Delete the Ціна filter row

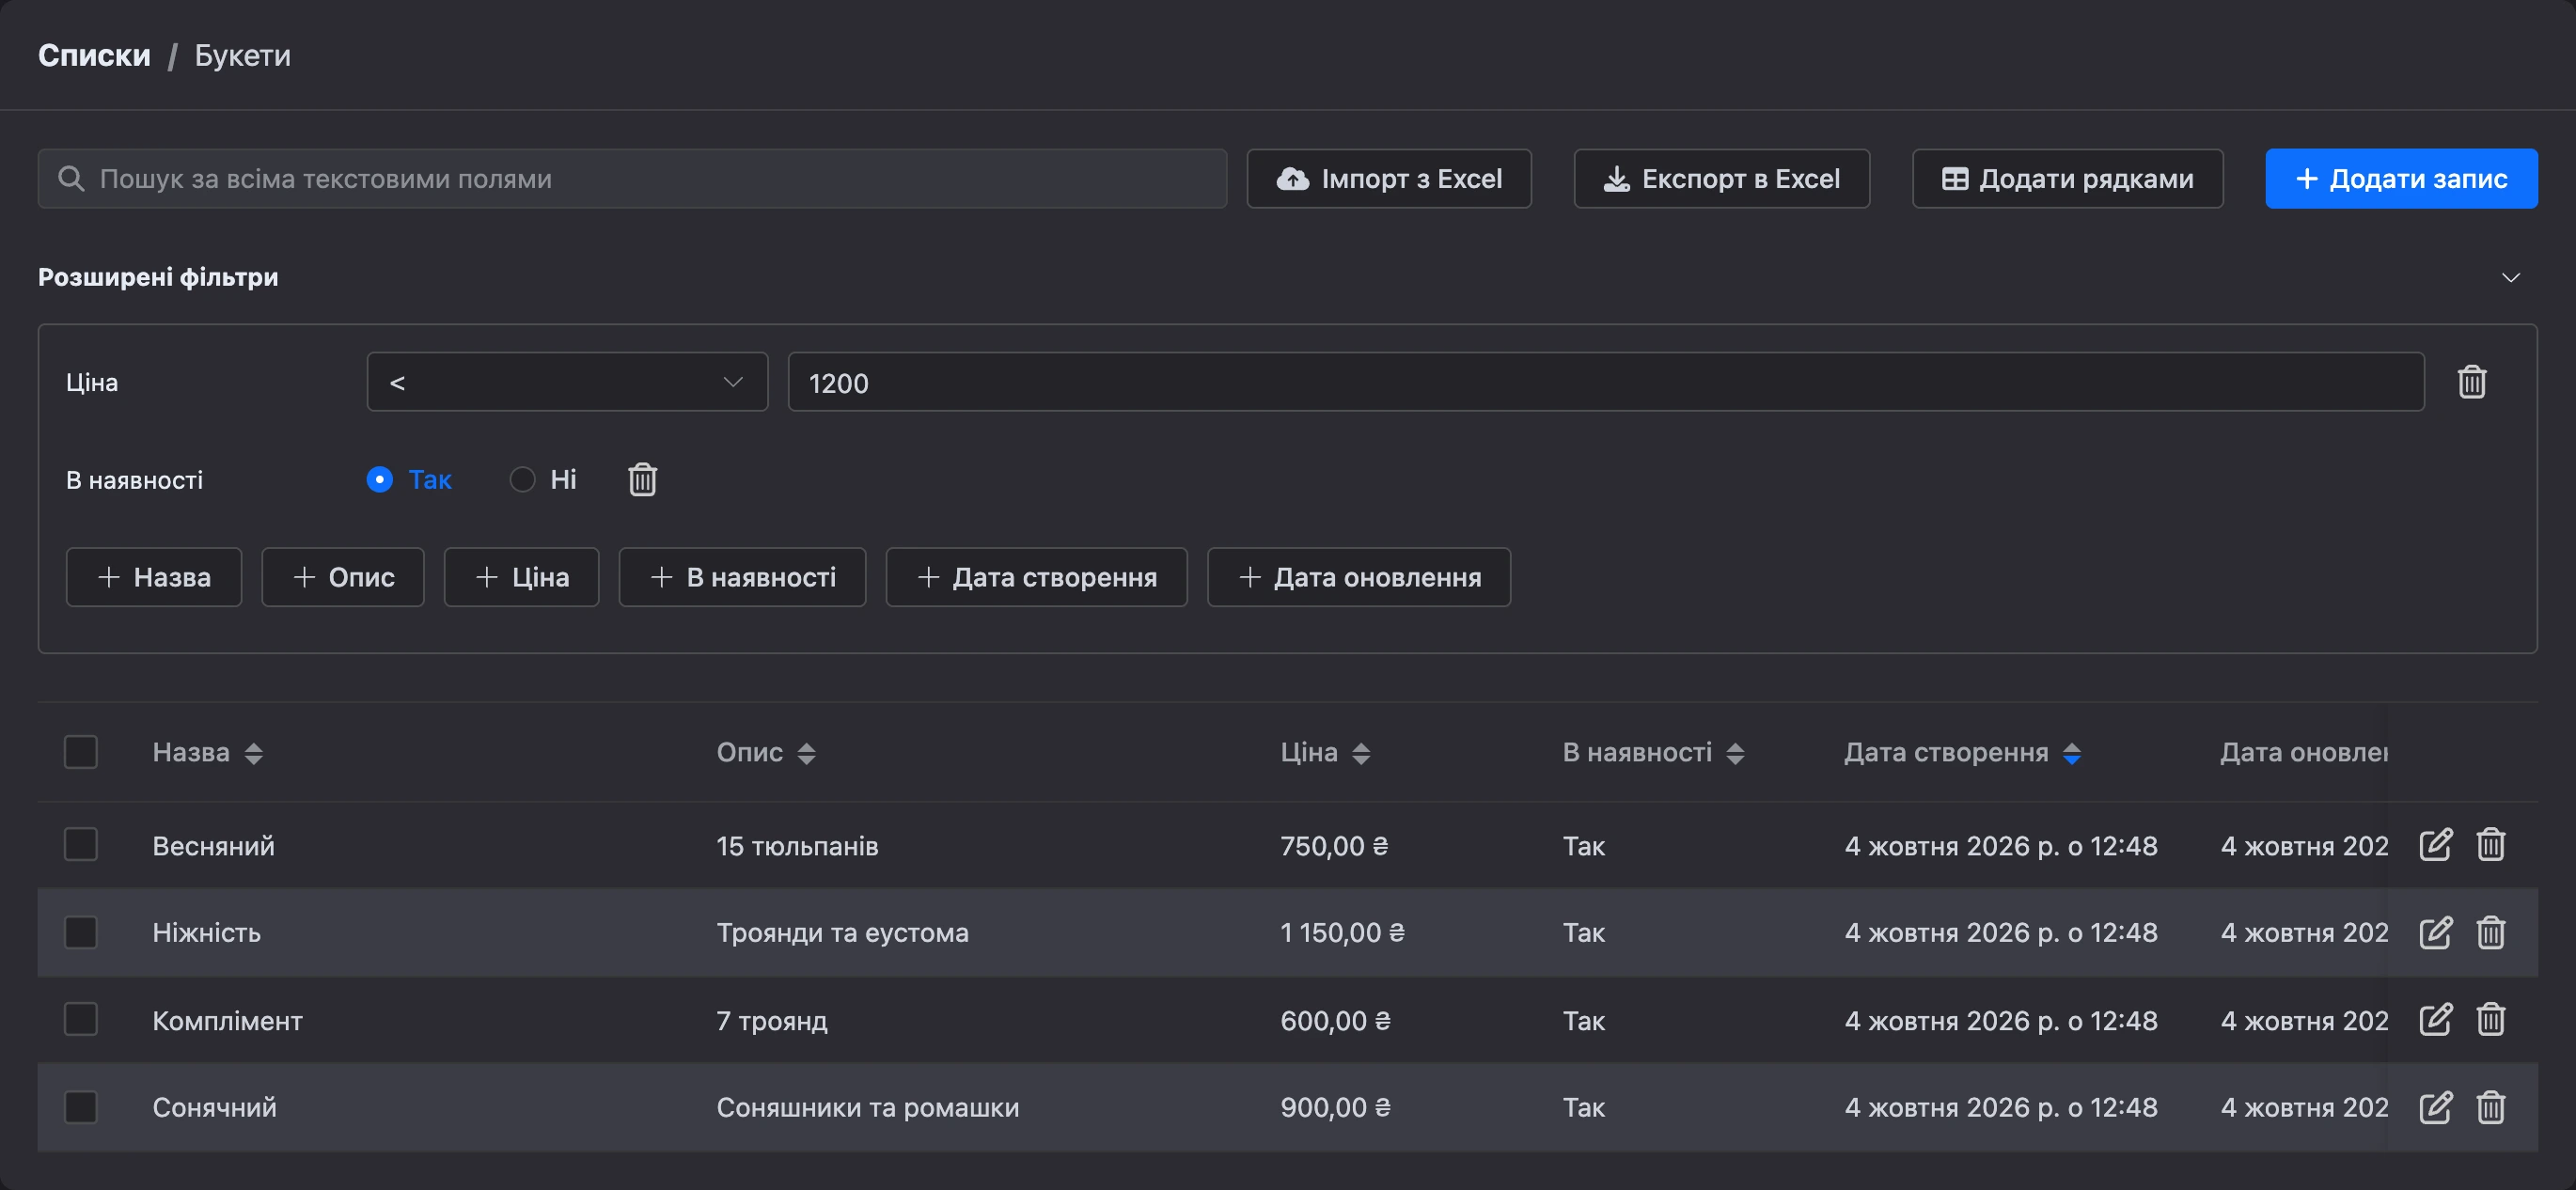tap(2471, 381)
